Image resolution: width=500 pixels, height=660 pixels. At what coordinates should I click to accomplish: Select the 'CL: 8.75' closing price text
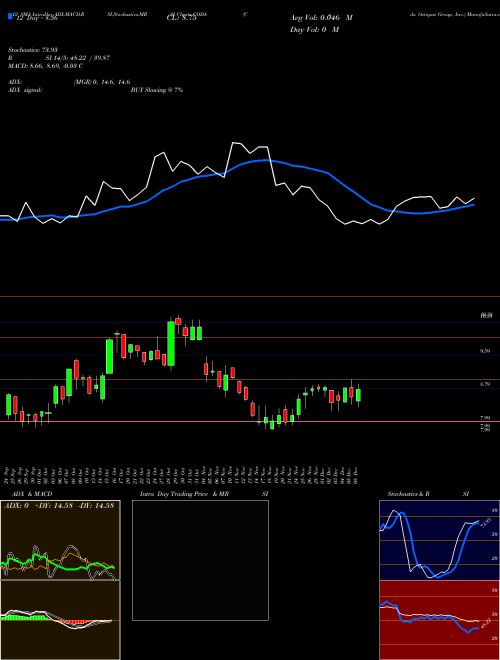[182, 18]
